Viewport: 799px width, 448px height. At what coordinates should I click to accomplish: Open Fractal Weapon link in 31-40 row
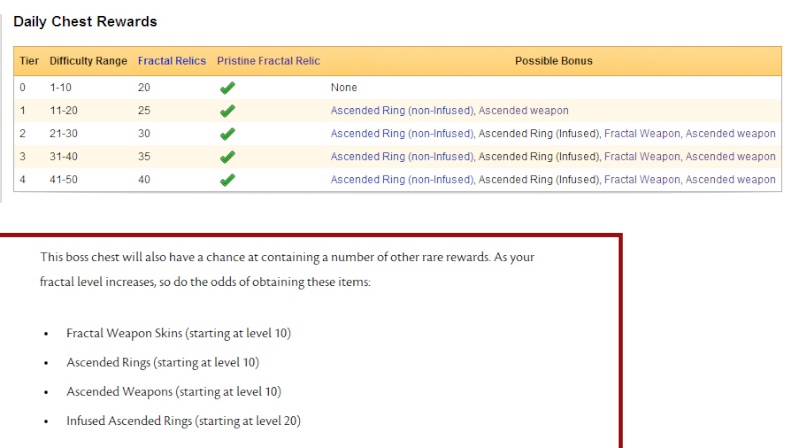point(642,156)
